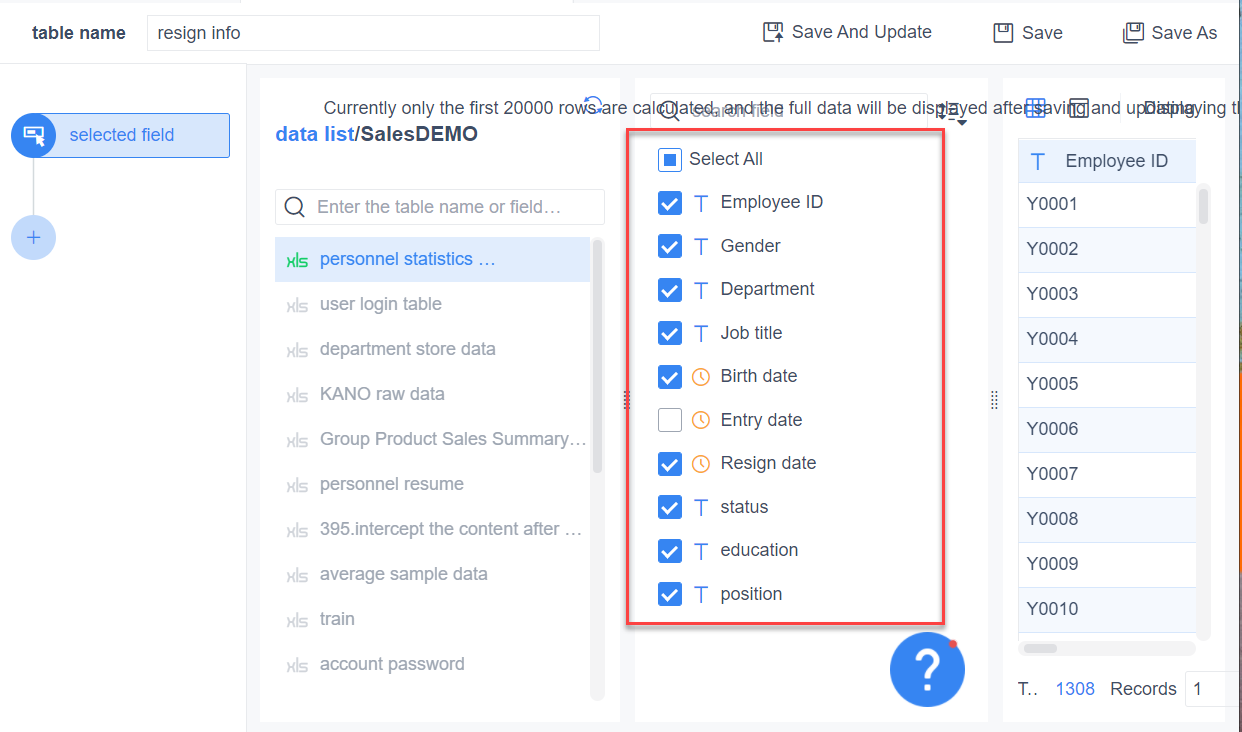The width and height of the screenshot is (1242, 732).
Task: Check the Entry date field checkbox
Action: click(x=670, y=420)
